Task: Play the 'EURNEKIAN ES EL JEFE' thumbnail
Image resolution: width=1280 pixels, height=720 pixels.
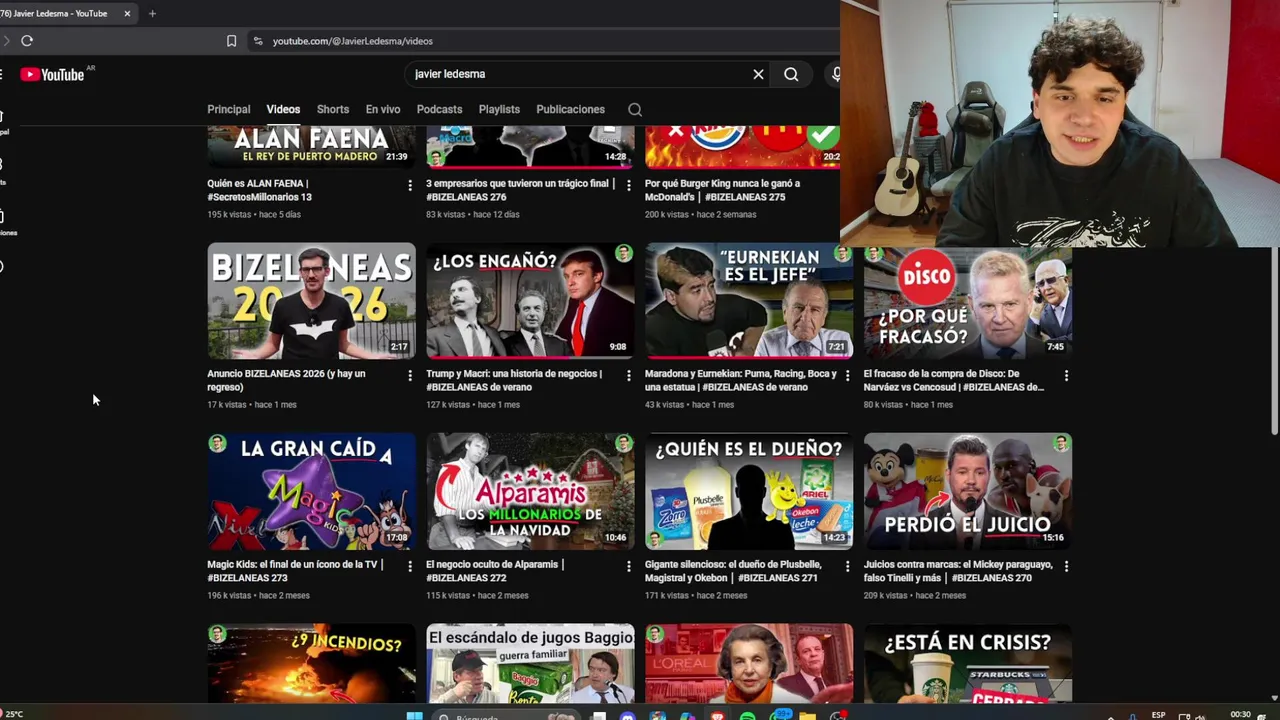Action: (x=749, y=301)
